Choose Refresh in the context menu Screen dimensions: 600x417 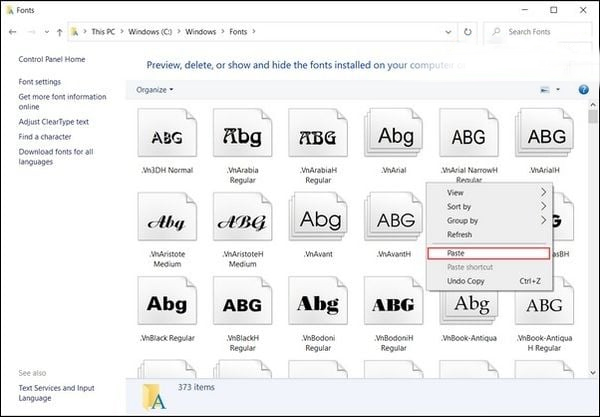point(489,235)
